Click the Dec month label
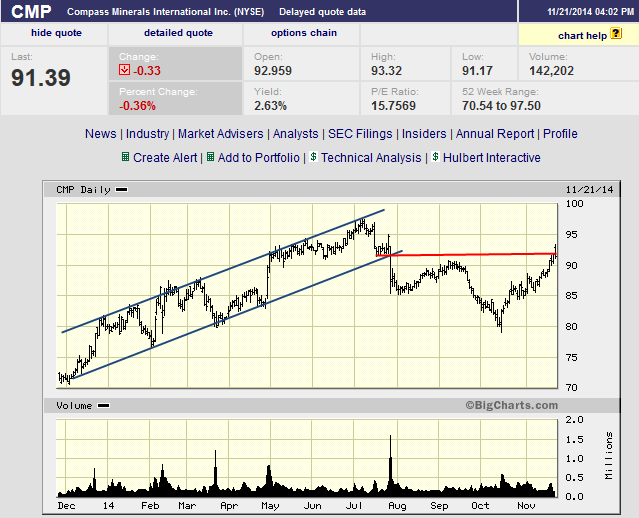The image size is (639, 518). pyautogui.click(x=66, y=506)
